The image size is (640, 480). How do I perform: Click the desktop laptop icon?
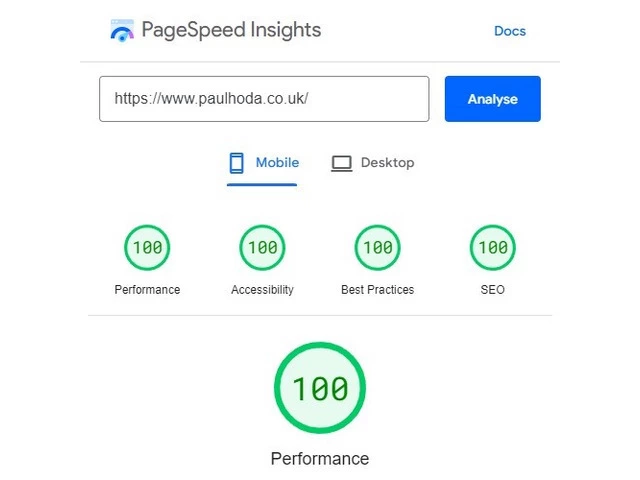(341, 164)
